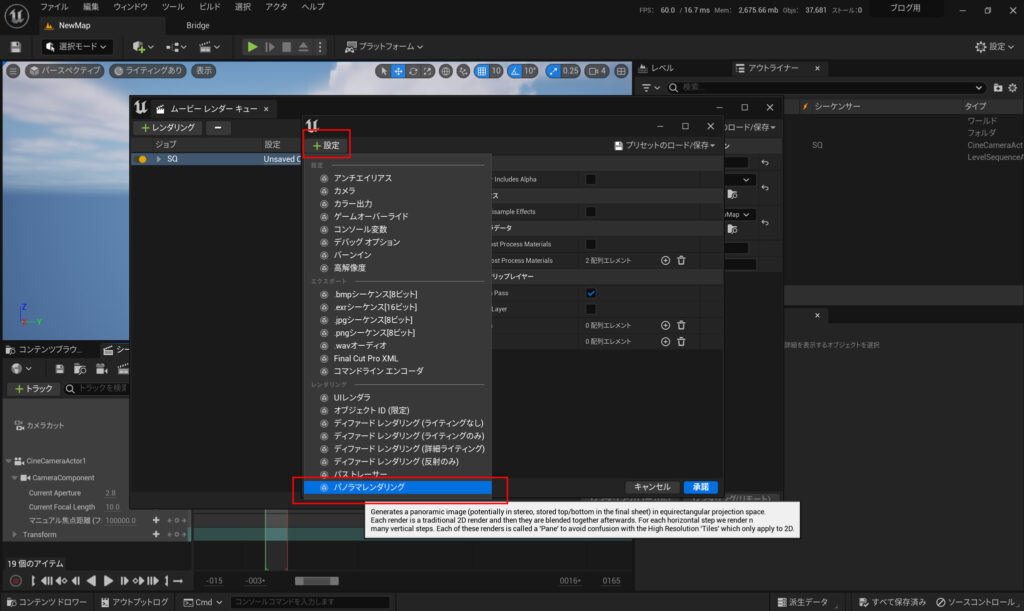Open the 選択モード dropdown
Screen dimensions: 1024x611
point(79,47)
